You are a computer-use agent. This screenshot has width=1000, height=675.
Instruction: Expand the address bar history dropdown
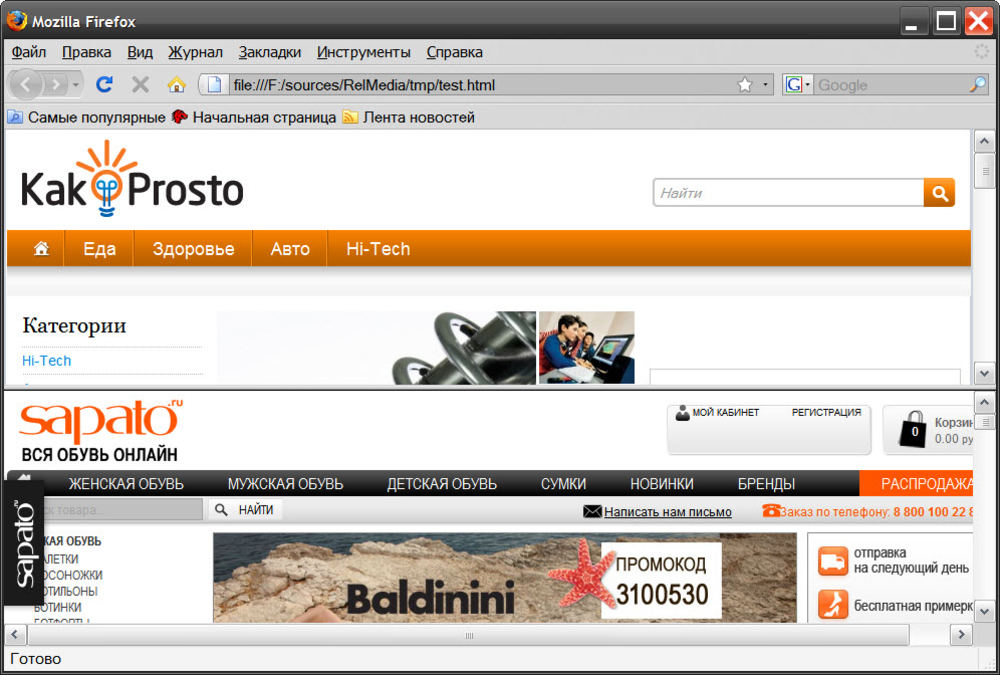point(766,85)
